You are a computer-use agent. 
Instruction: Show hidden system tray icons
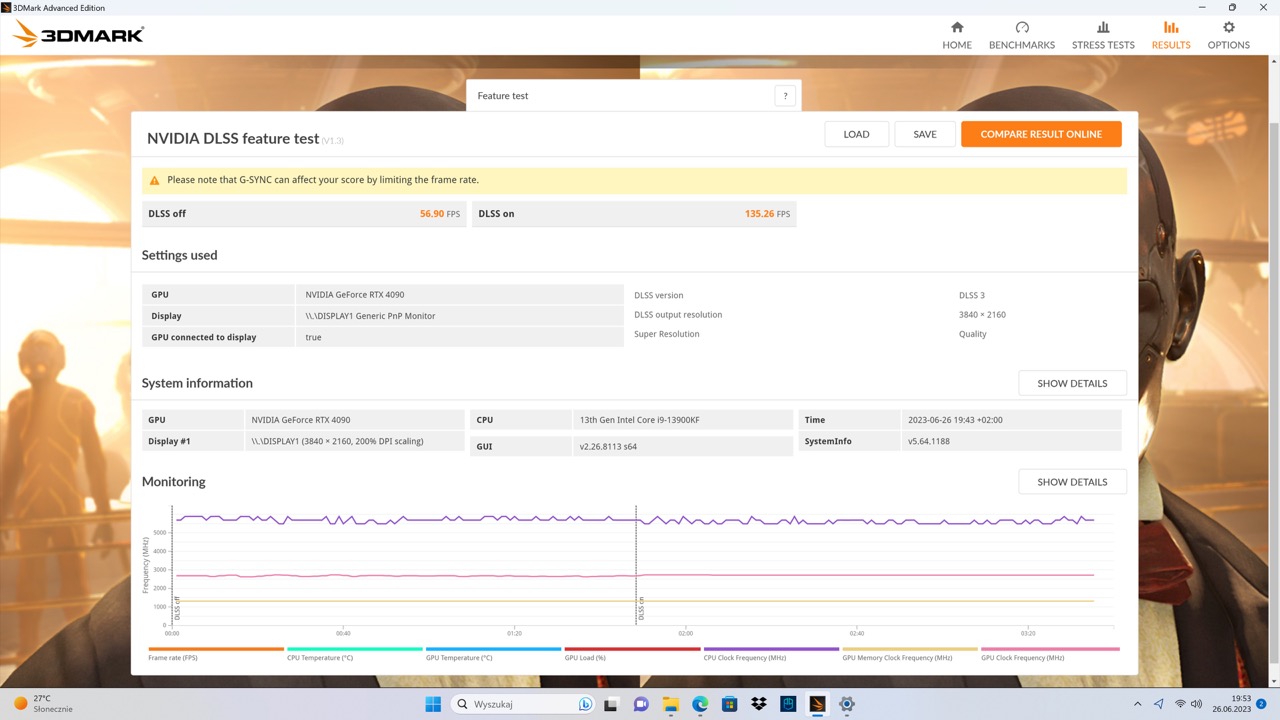click(1137, 704)
